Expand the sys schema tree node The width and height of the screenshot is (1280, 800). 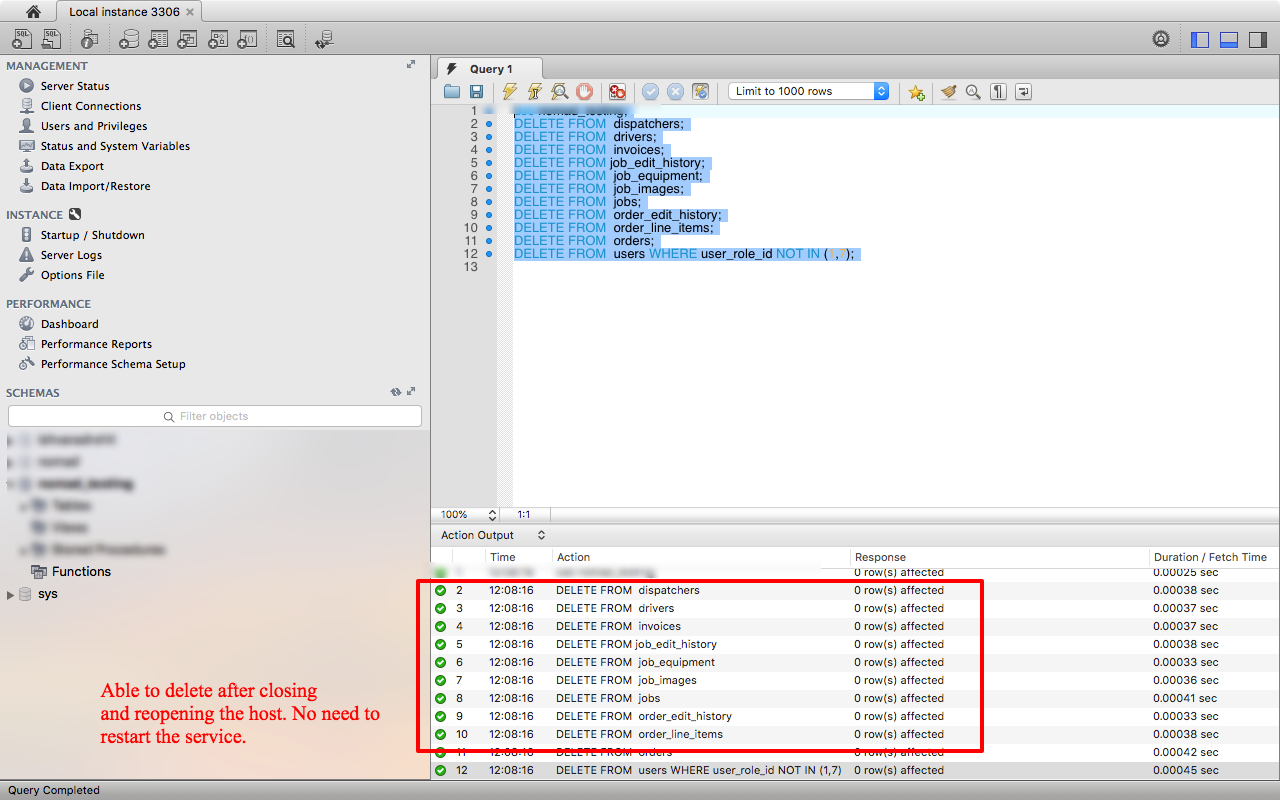(x=11, y=594)
